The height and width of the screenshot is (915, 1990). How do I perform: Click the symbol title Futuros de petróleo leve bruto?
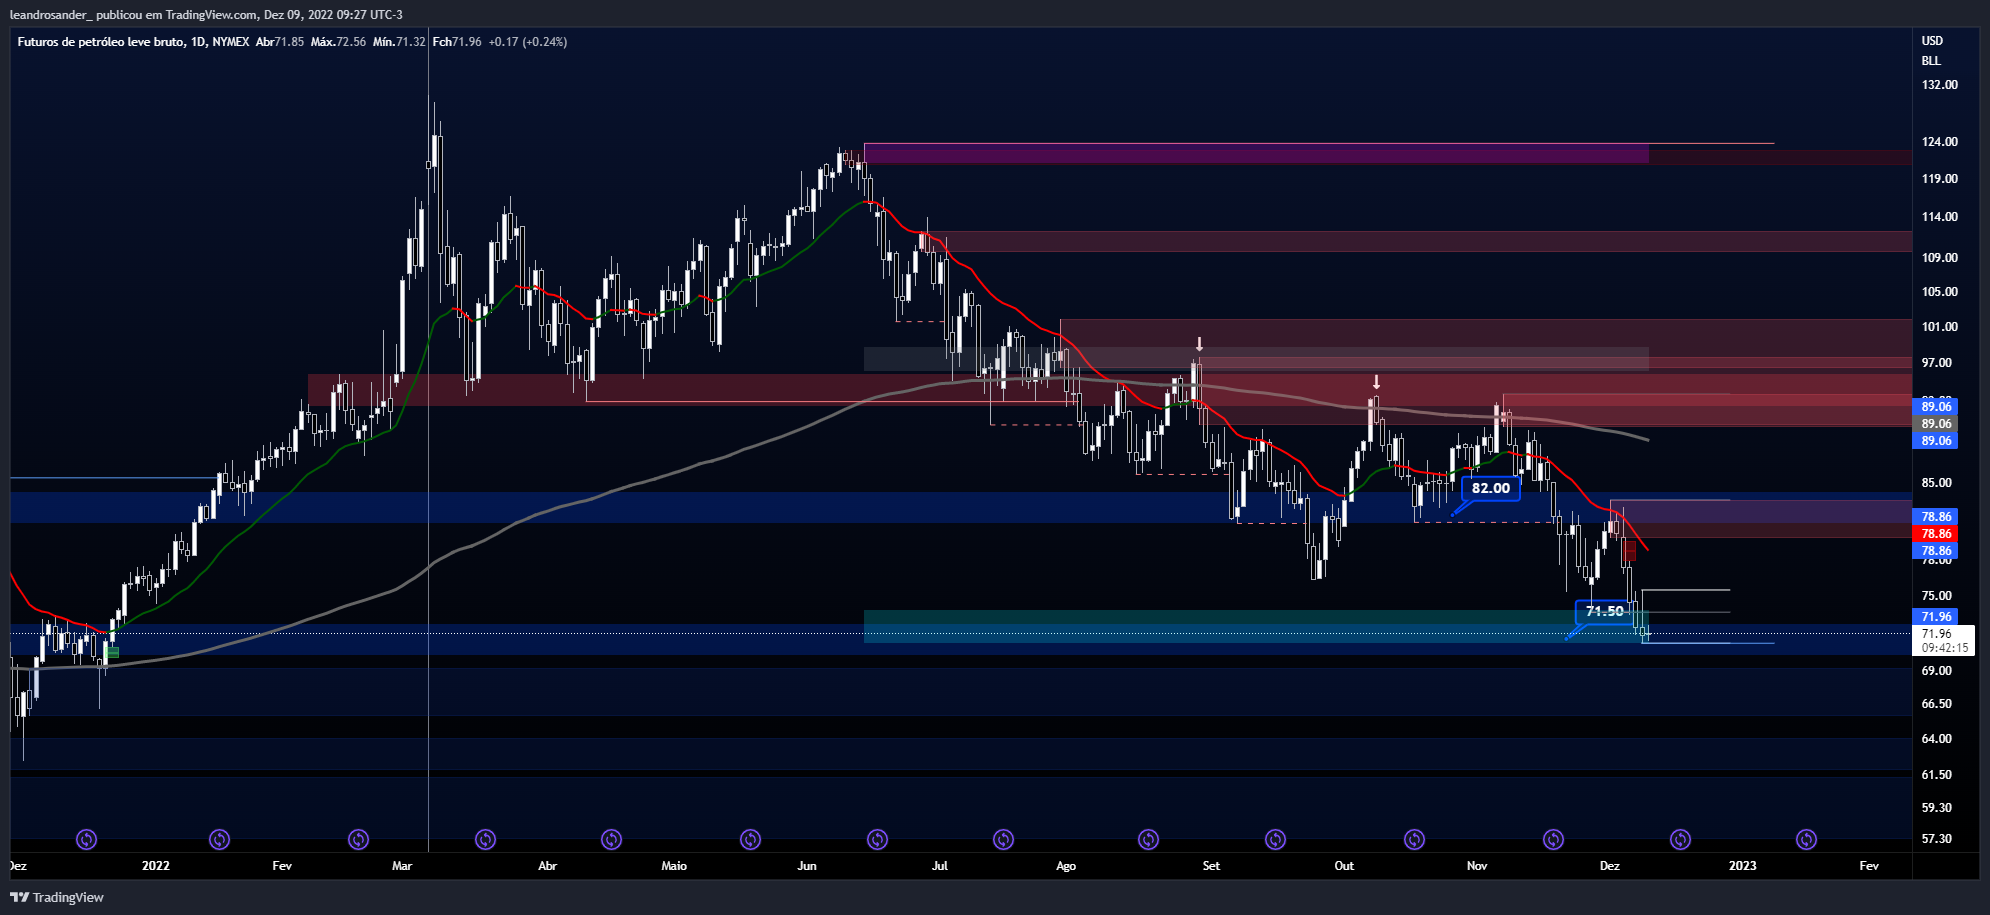pos(101,42)
